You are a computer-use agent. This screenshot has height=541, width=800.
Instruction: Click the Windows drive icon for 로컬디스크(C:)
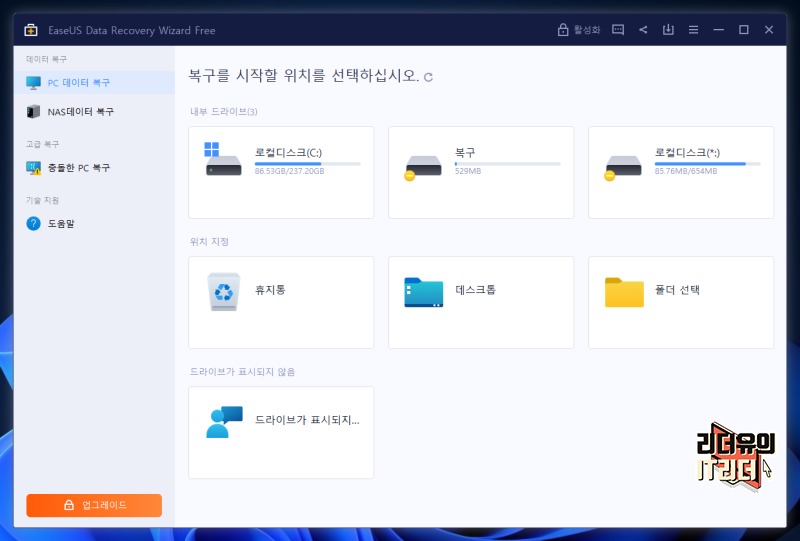pos(223,159)
